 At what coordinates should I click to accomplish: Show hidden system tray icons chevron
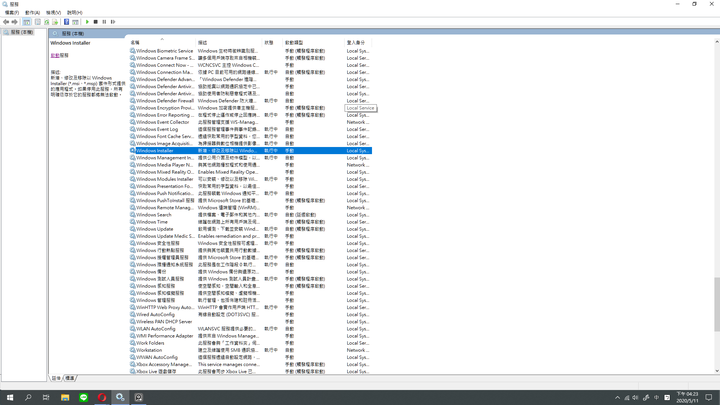(x=617, y=398)
